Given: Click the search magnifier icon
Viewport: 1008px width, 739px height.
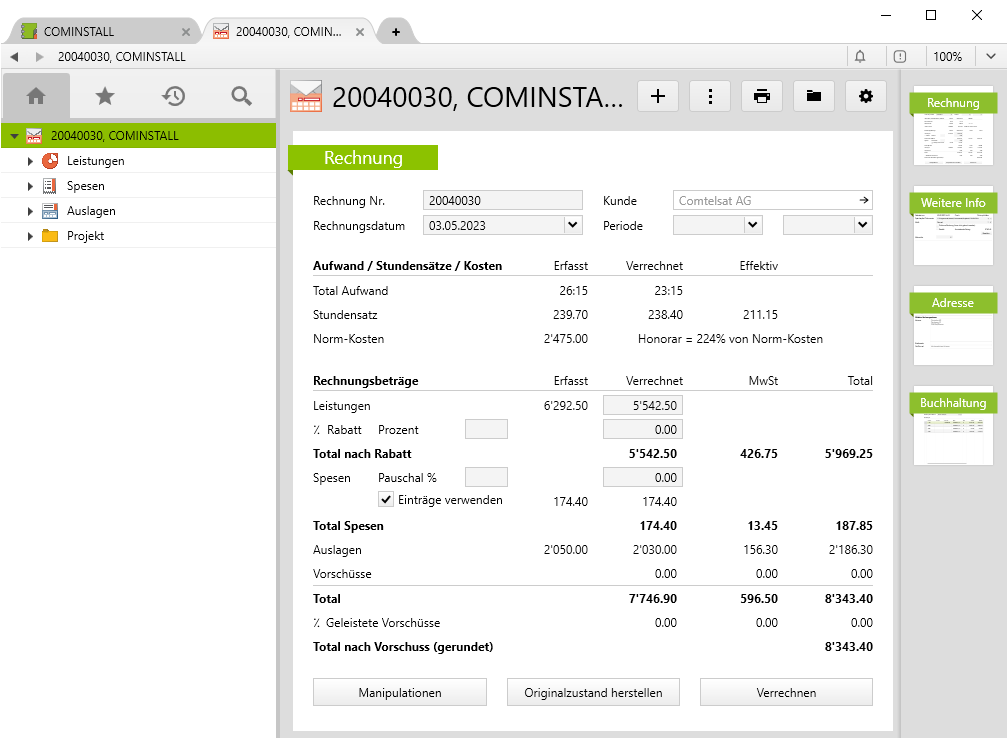Looking at the screenshot, I should 241,96.
